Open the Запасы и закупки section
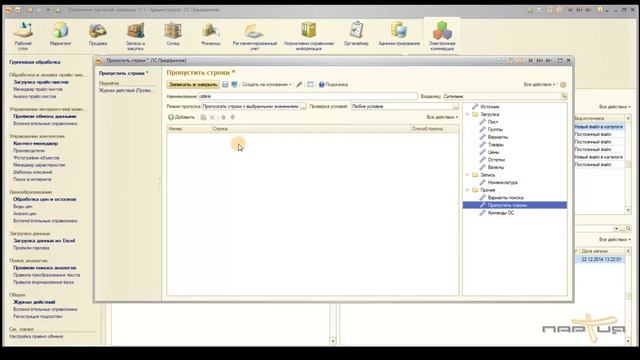 coord(136,36)
